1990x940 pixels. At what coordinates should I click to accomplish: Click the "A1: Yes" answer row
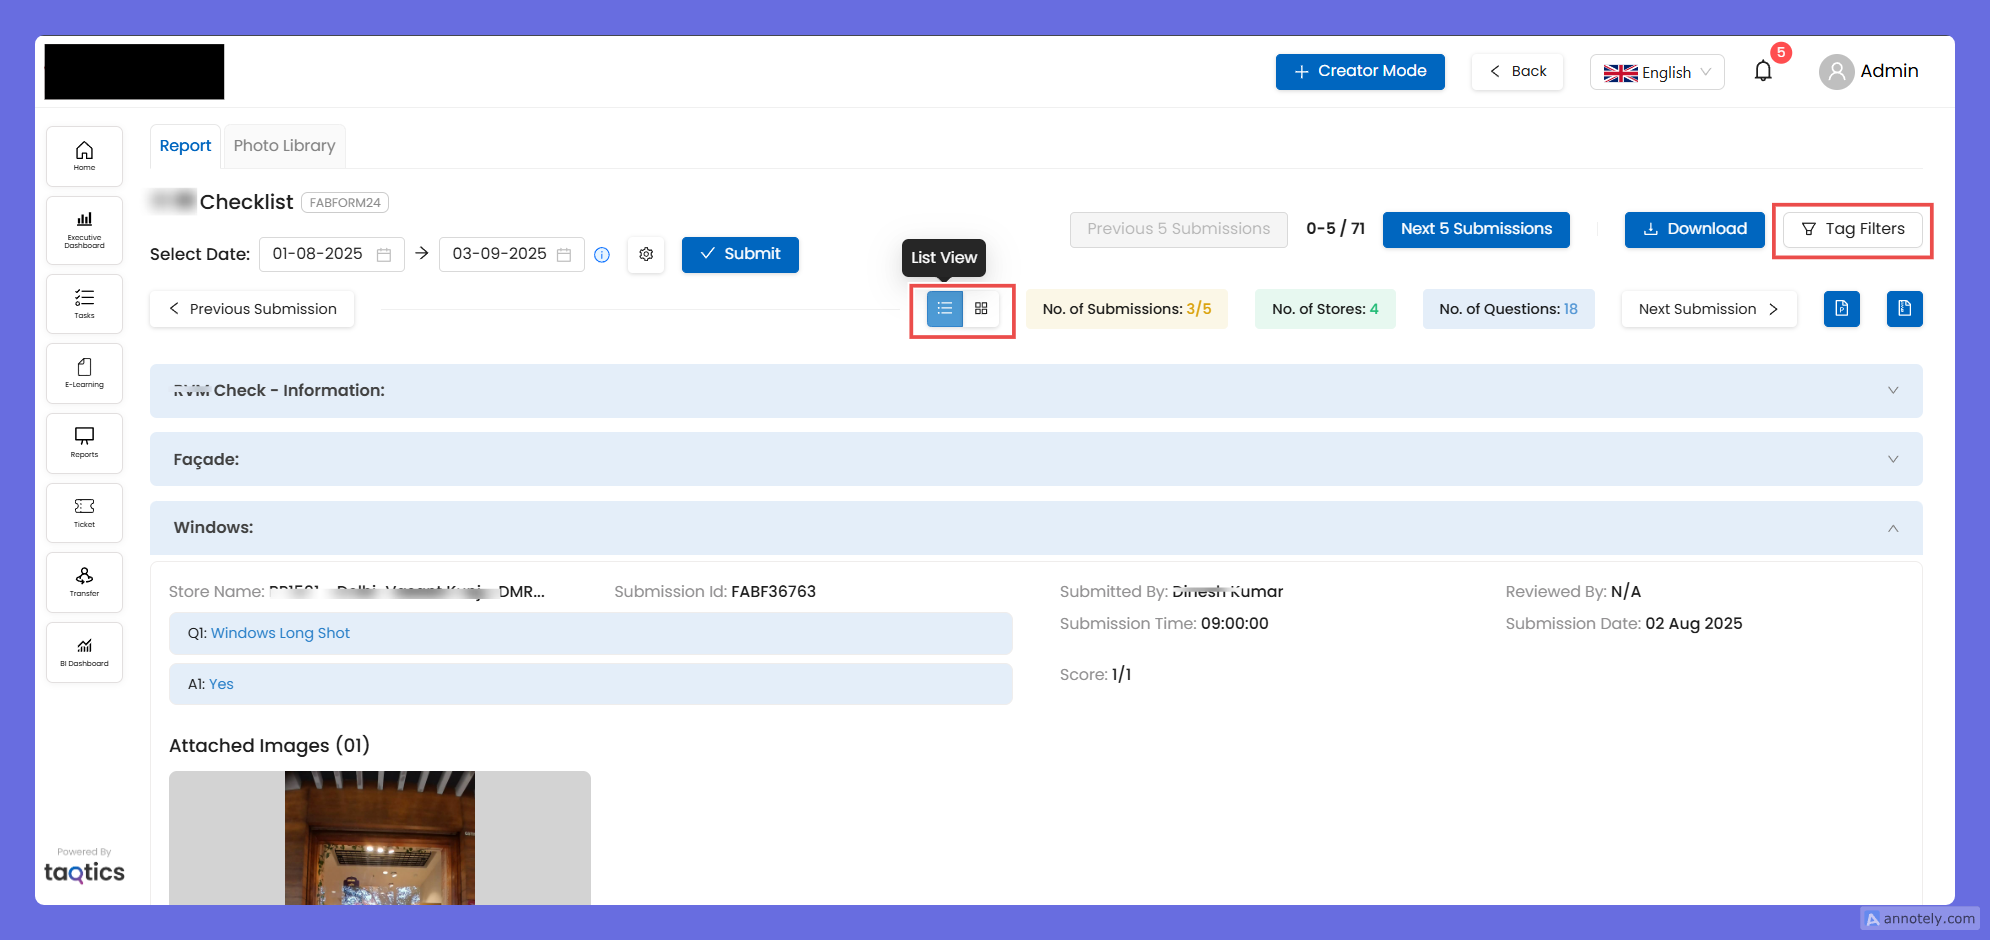(591, 684)
